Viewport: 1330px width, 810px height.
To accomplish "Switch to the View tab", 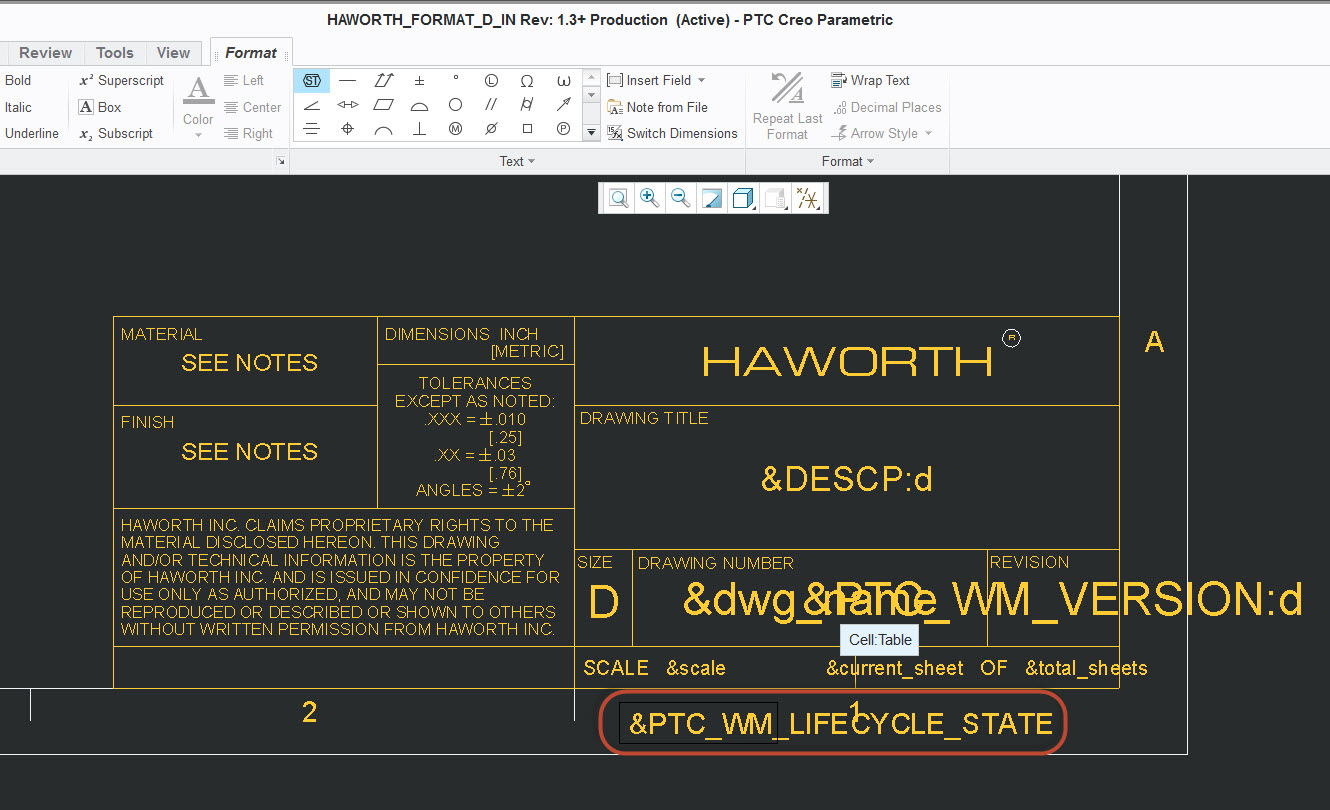I will [x=173, y=53].
